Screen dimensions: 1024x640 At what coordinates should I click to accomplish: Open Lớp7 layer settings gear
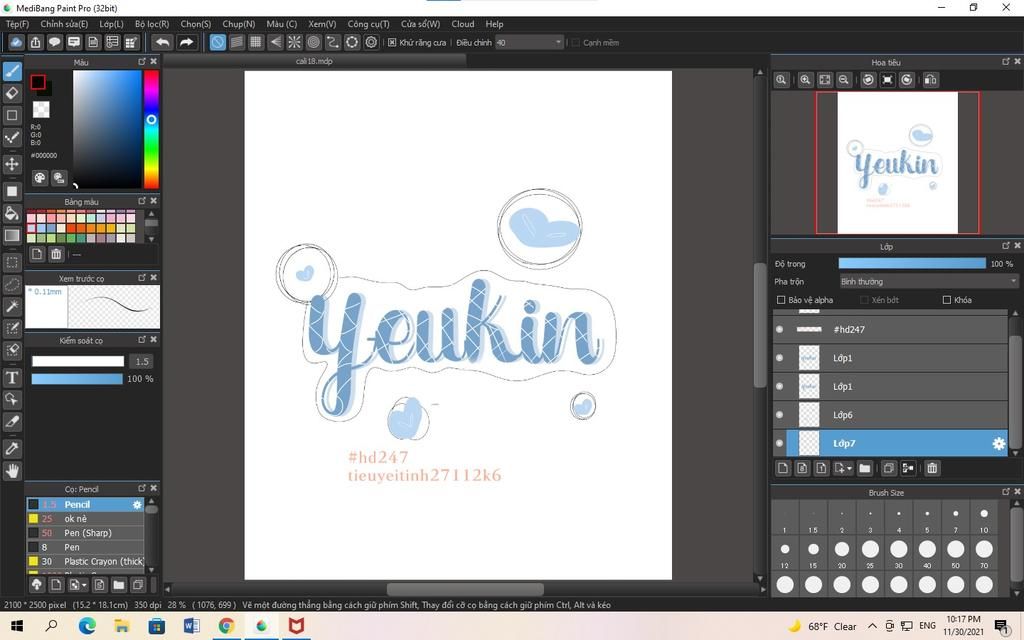tap(999, 443)
